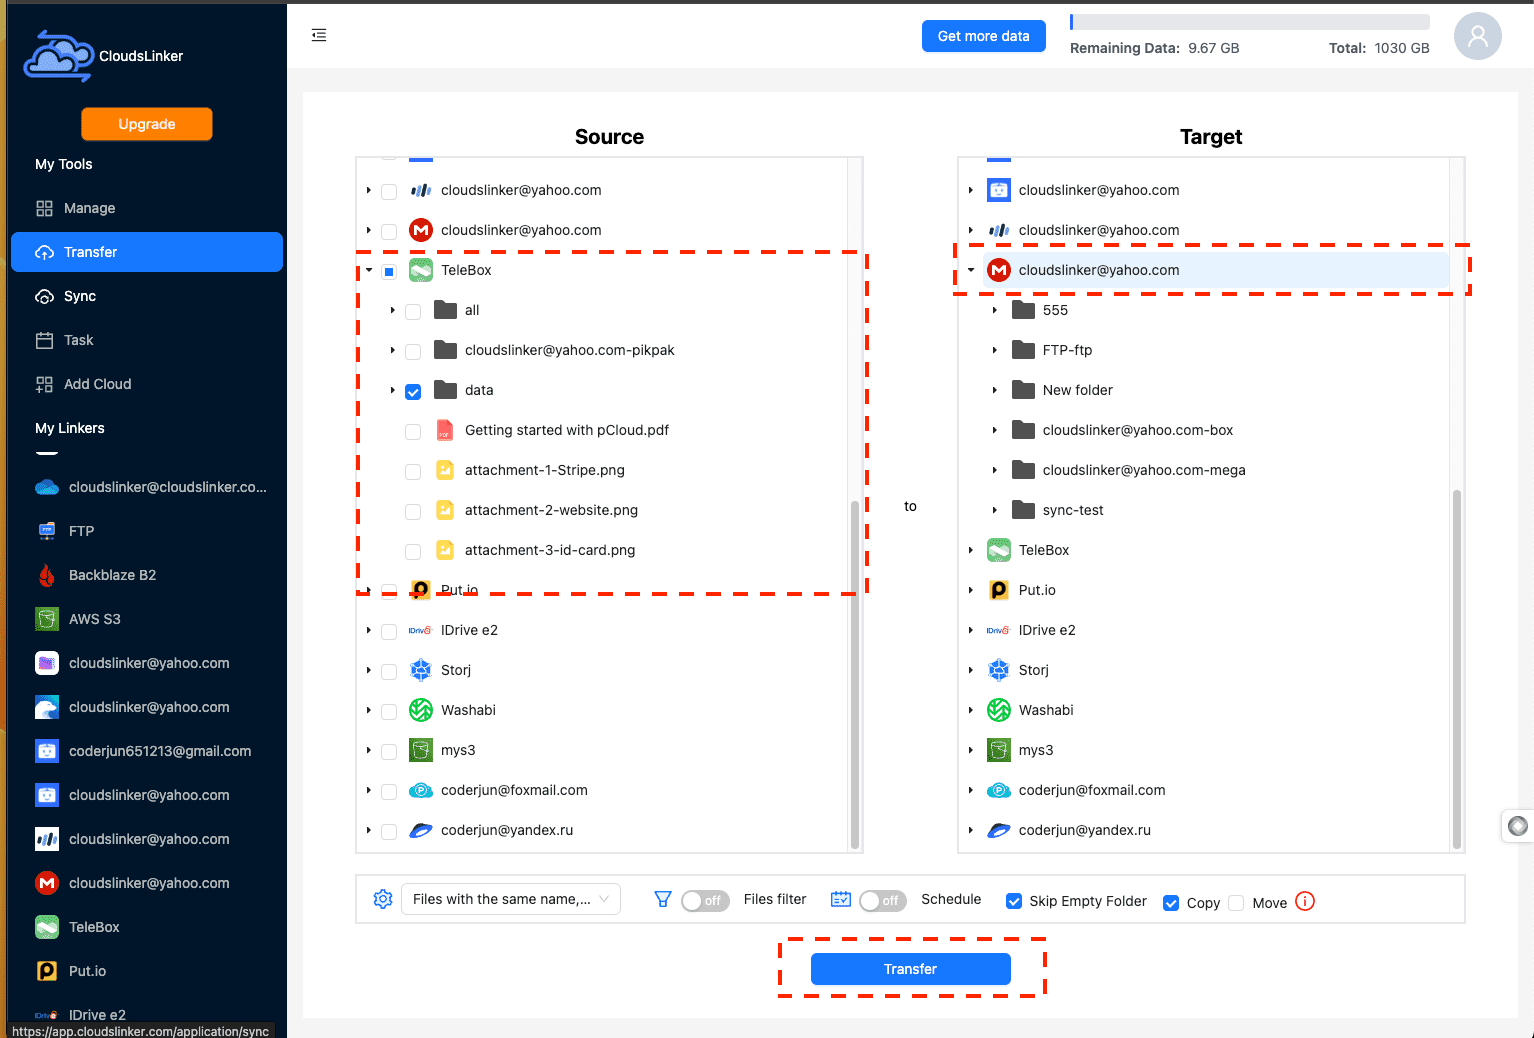This screenshot has width=1534, height=1038.
Task: Click the schedule calendar icon
Action: click(841, 899)
